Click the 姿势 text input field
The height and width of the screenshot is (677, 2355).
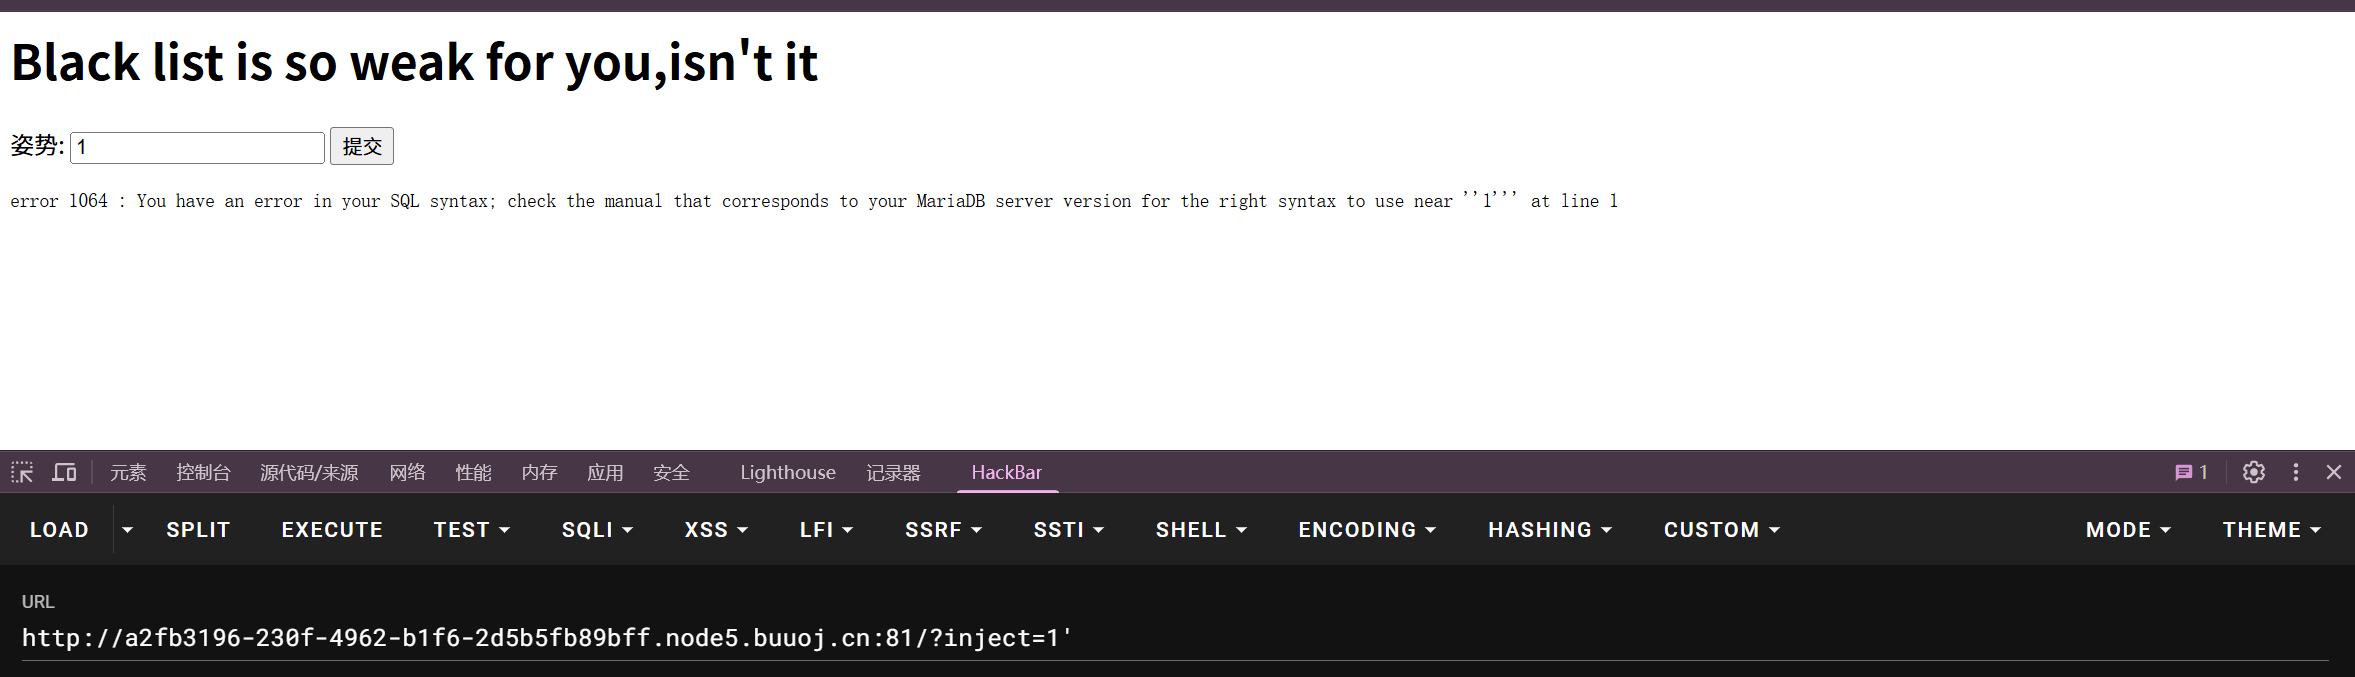197,147
